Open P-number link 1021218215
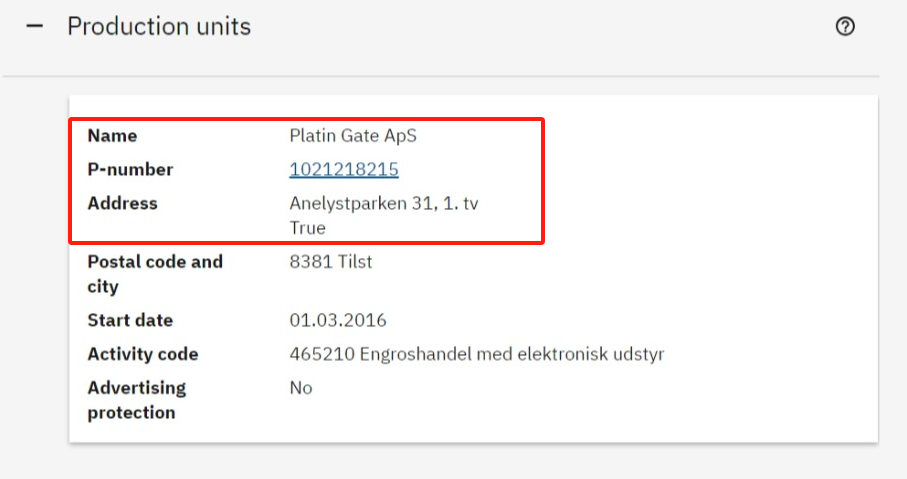907x479 pixels. click(x=344, y=170)
